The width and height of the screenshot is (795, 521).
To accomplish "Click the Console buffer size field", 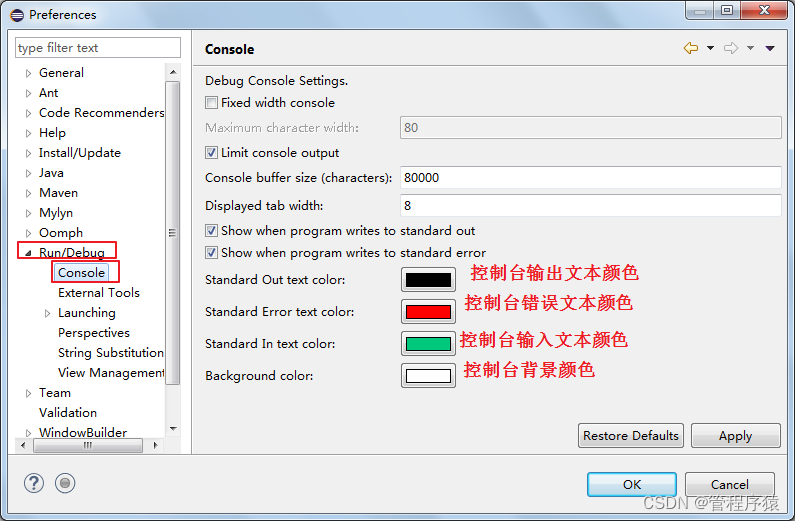I will [591, 178].
